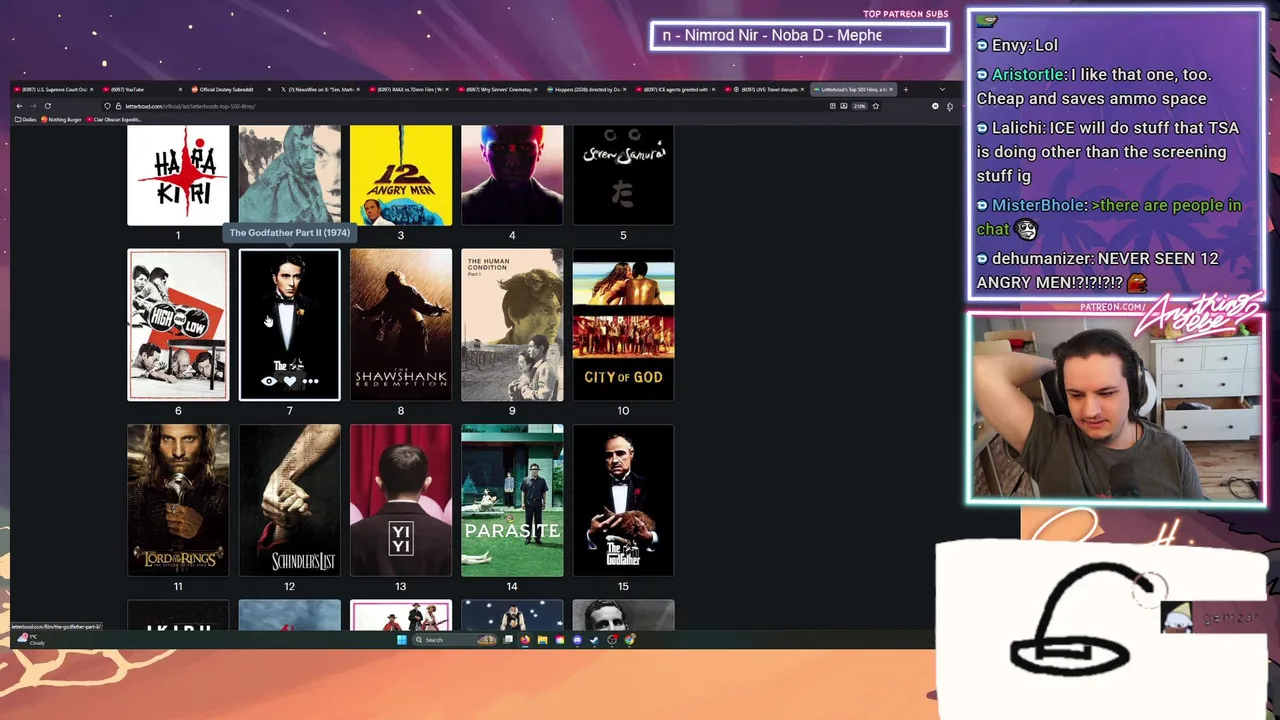
Task: Switch to the LIVE: Travel disruption tab
Action: (x=766, y=89)
